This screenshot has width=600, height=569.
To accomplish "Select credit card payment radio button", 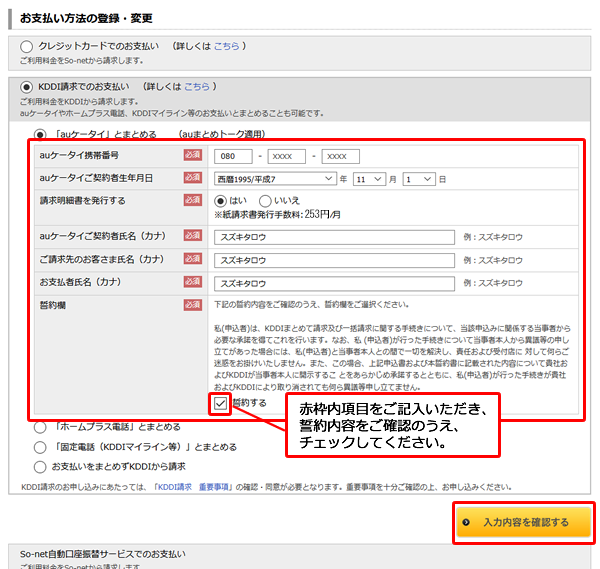I will [26, 47].
